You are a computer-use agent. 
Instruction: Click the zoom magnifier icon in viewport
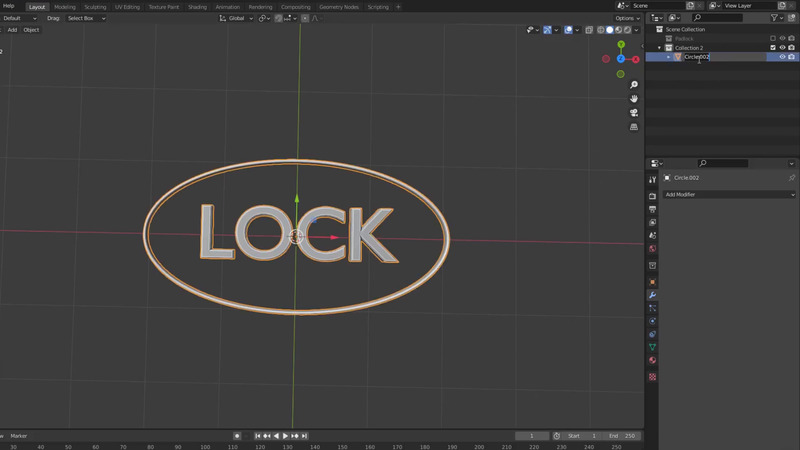point(634,85)
